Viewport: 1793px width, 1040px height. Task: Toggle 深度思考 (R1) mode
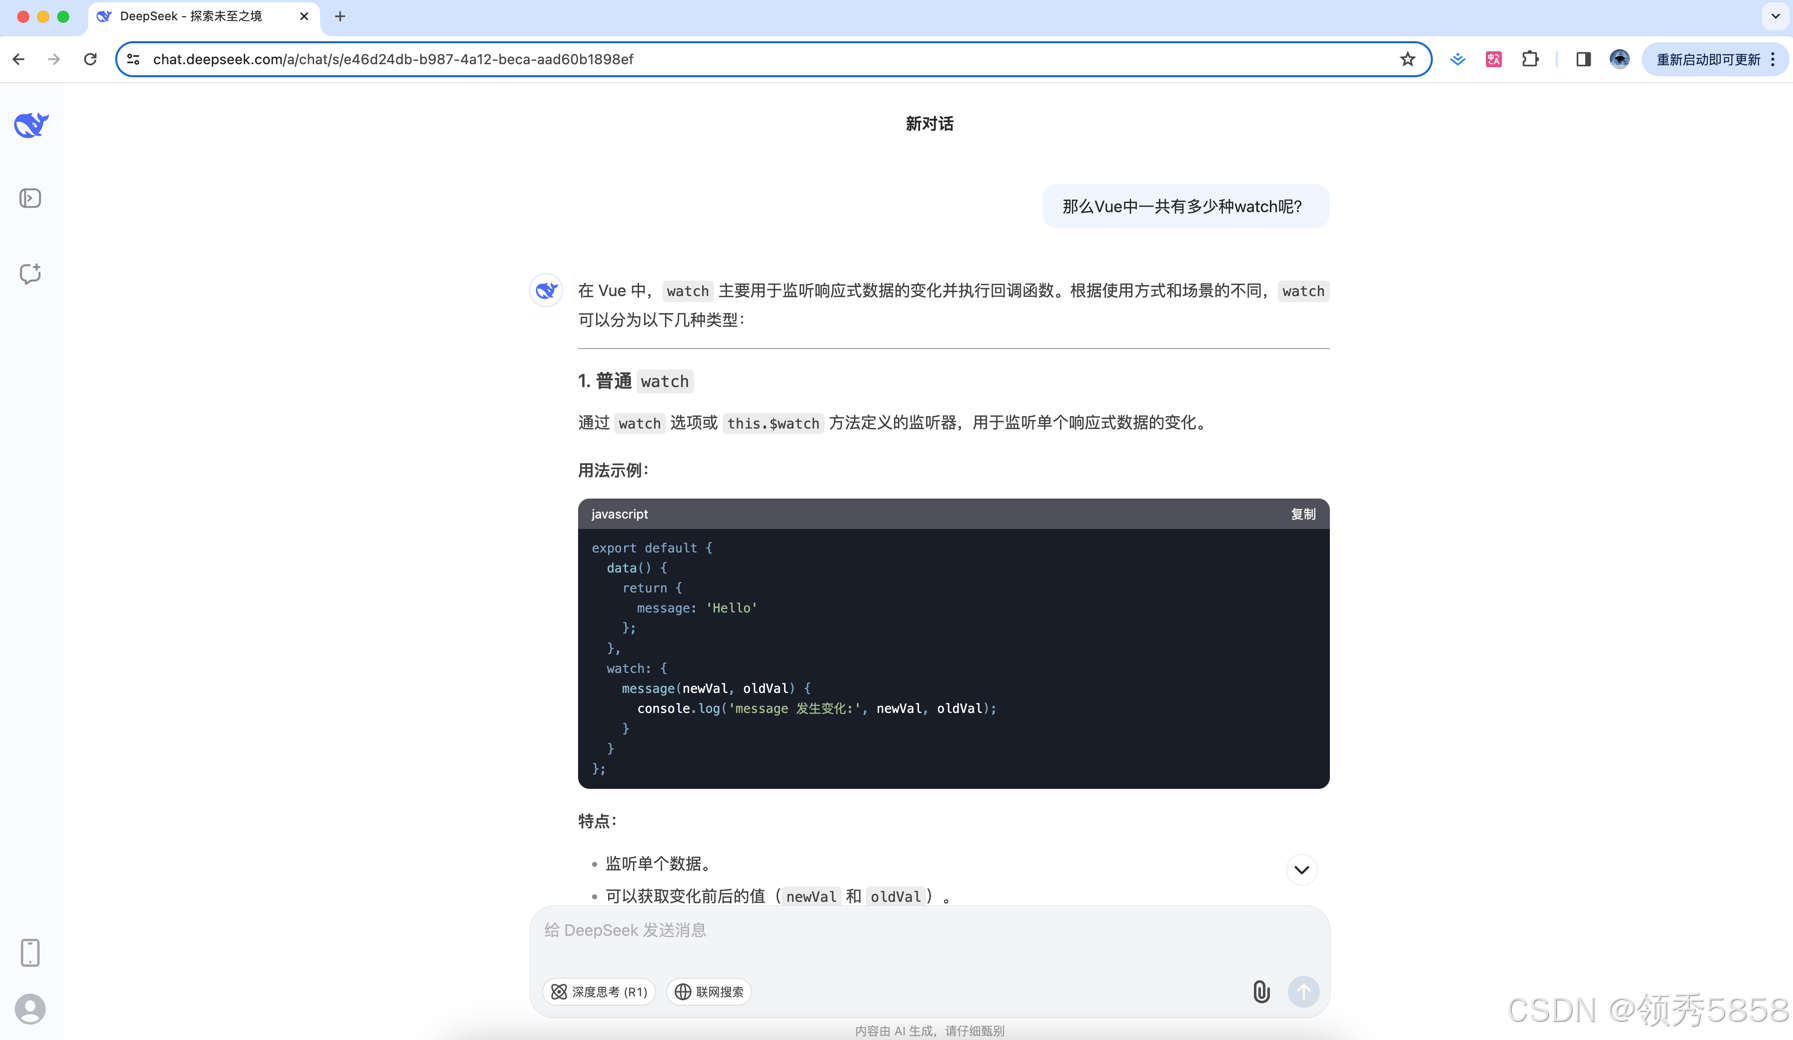click(x=599, y=991)
